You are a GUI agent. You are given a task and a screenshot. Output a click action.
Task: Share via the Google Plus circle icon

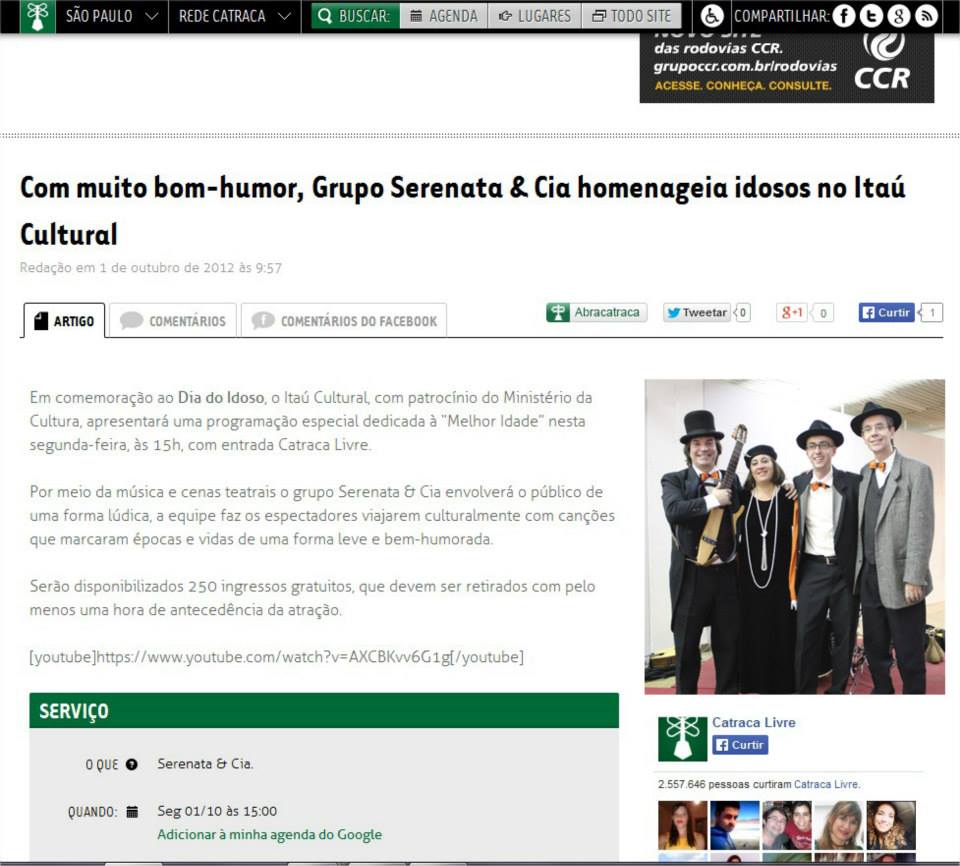(899, 16)
